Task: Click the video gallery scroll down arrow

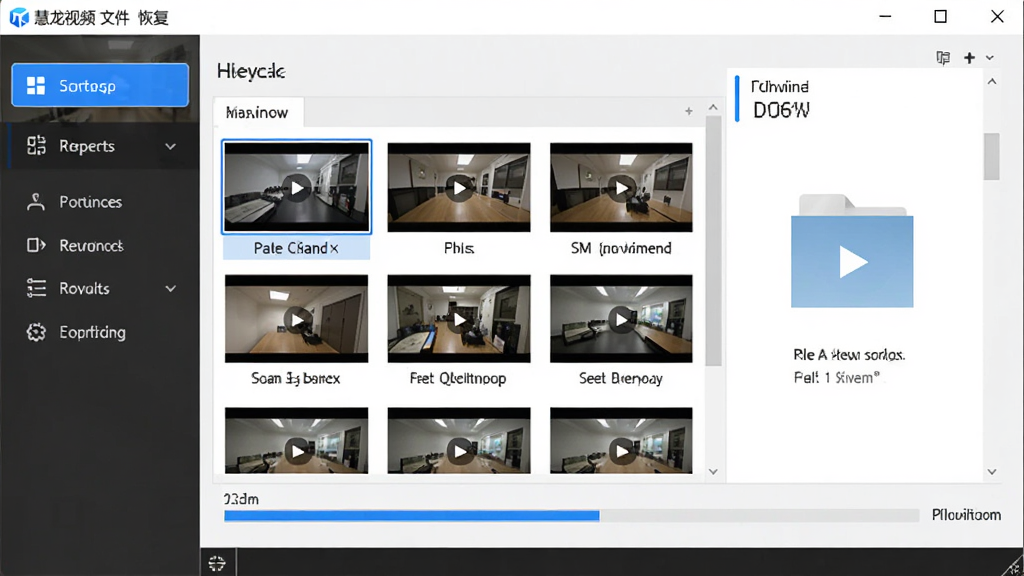Action: click(x=713, y=472)
